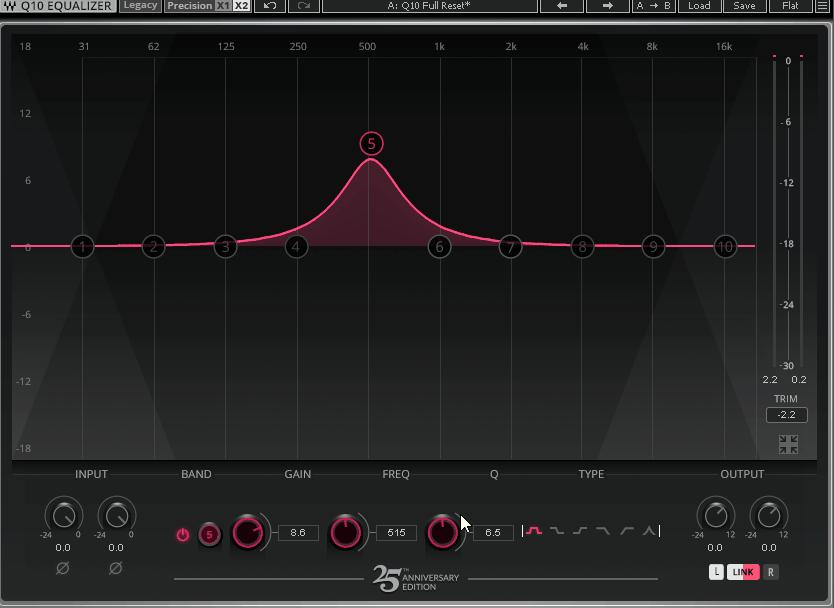This screenshot has height=608, width=834.
Task: Select the high-shelf filter type icon
Action: tap(579, 531)
